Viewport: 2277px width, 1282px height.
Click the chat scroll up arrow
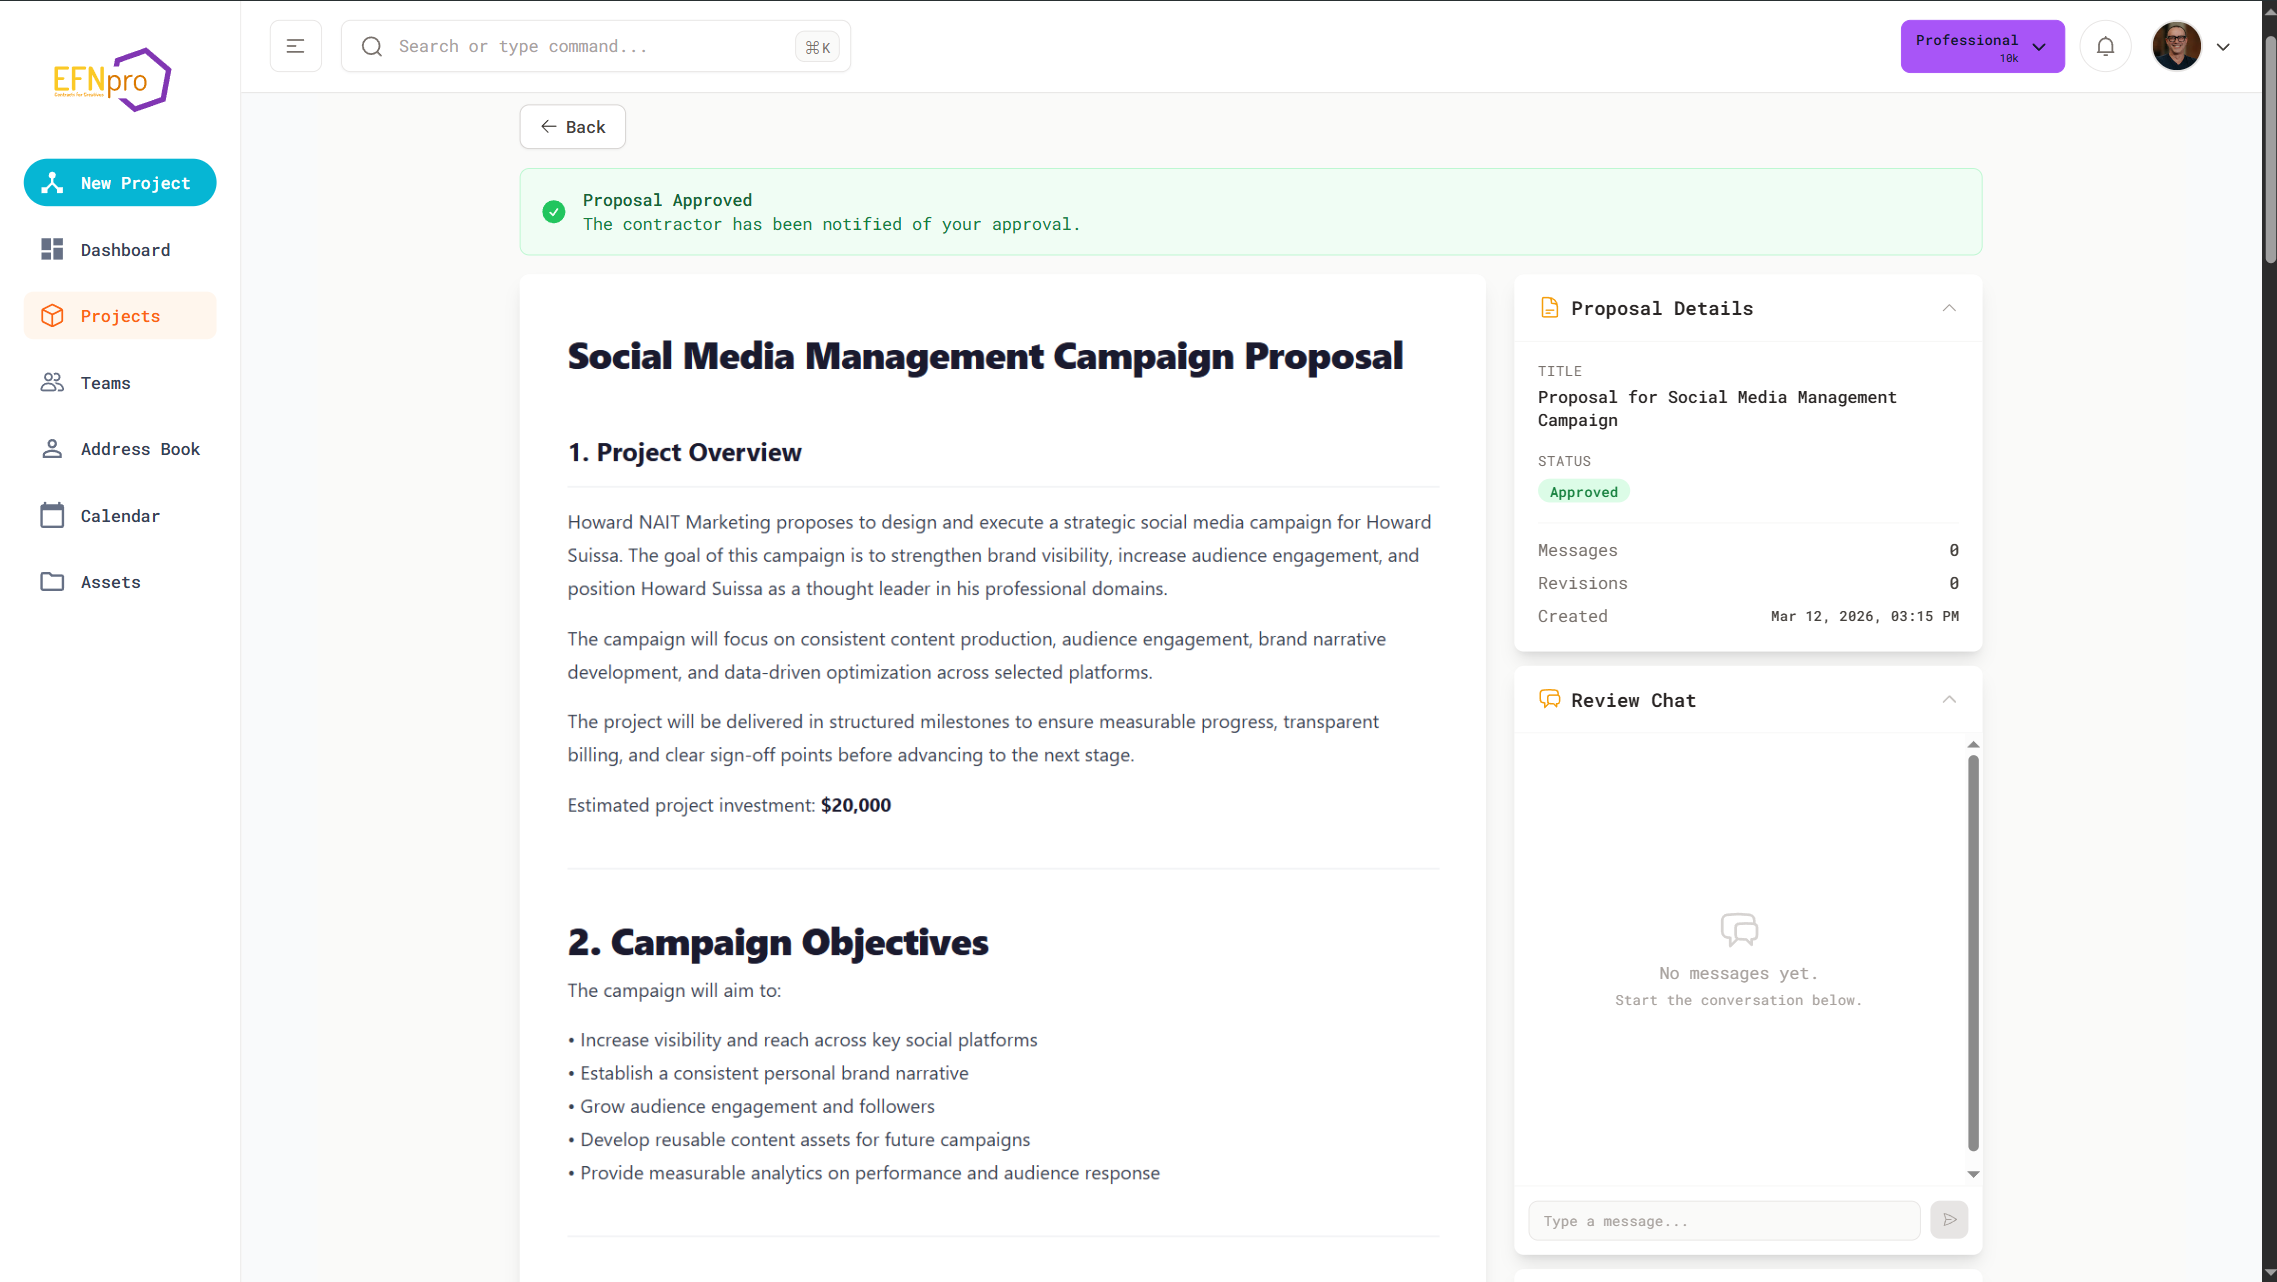(1973, 745)
